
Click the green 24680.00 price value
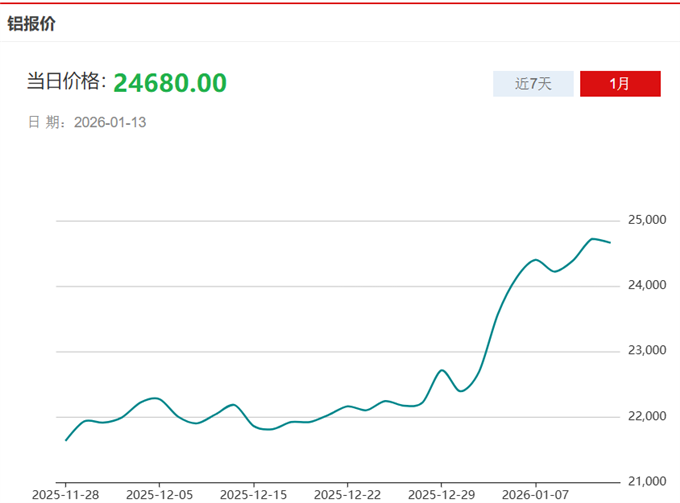click(170, 82)
